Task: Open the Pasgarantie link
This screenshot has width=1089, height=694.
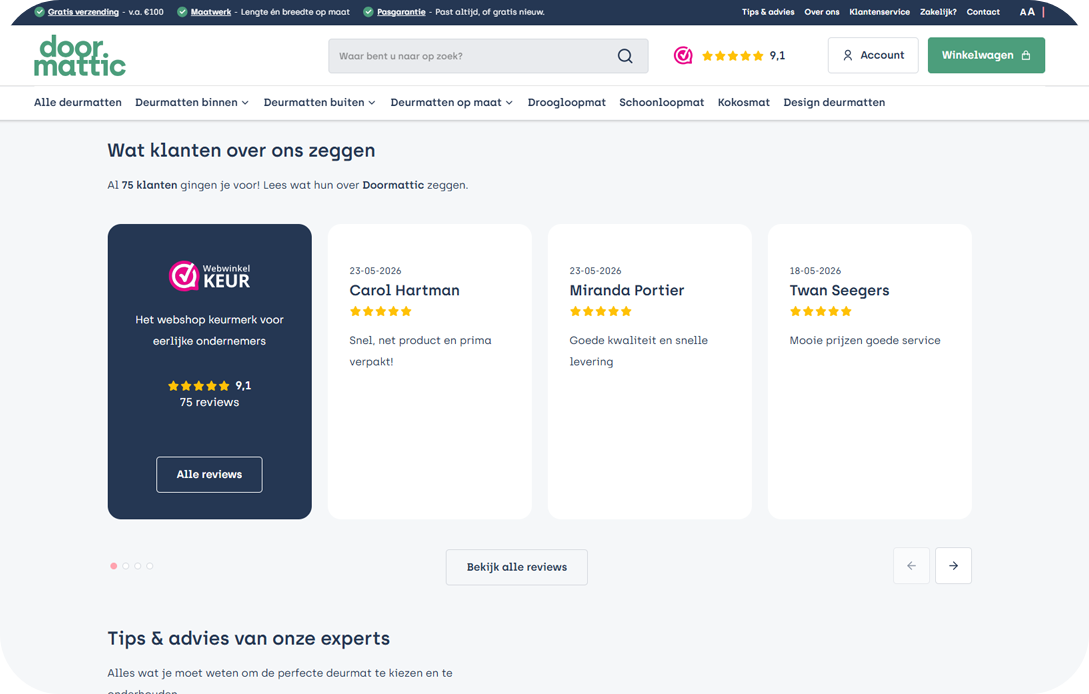Action: [401, 12]
